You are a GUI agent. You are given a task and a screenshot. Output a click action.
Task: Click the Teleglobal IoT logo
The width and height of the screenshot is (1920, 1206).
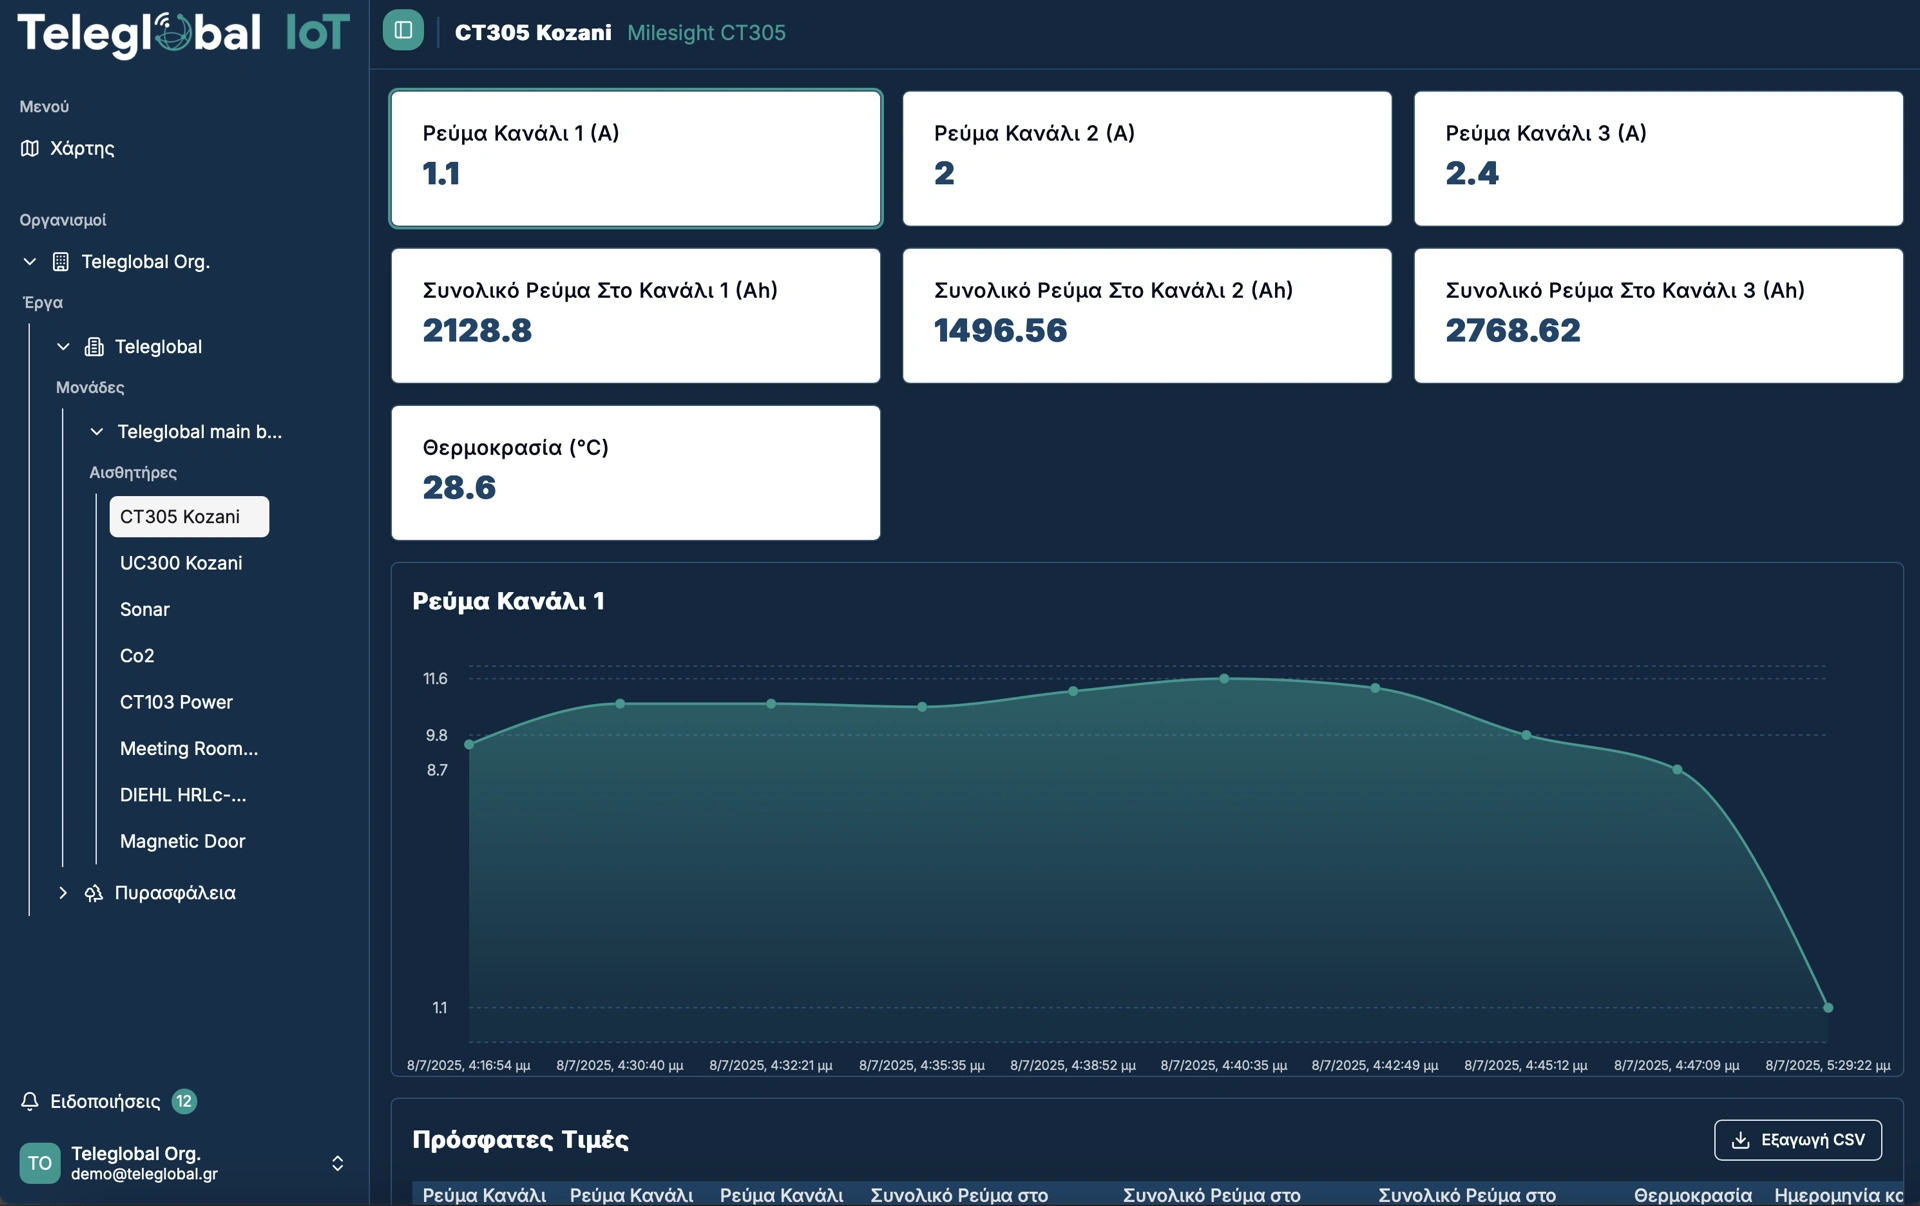coord(184,32)
